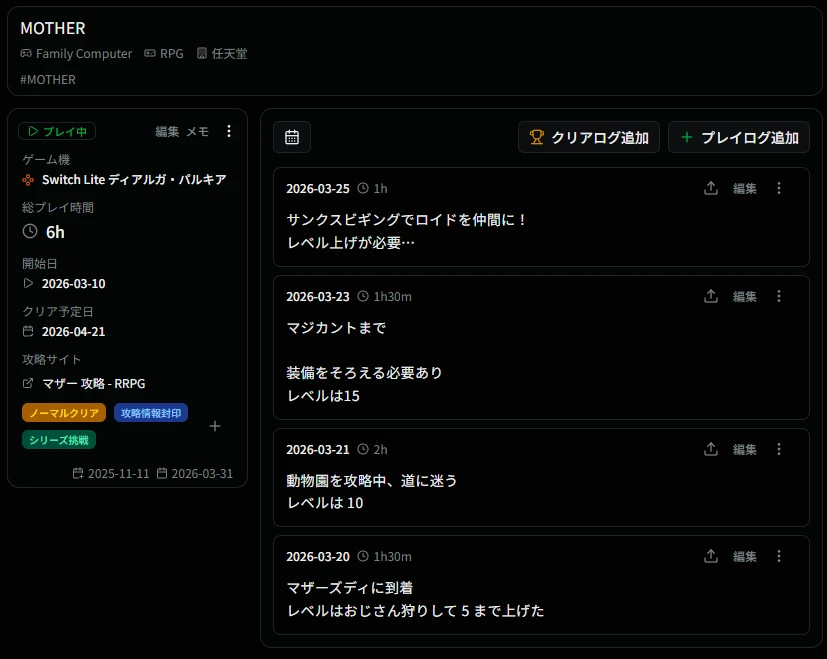The image size is (827, 659).
Task: Click the プレイログ追加 button
Action: (x=738, y=137)
